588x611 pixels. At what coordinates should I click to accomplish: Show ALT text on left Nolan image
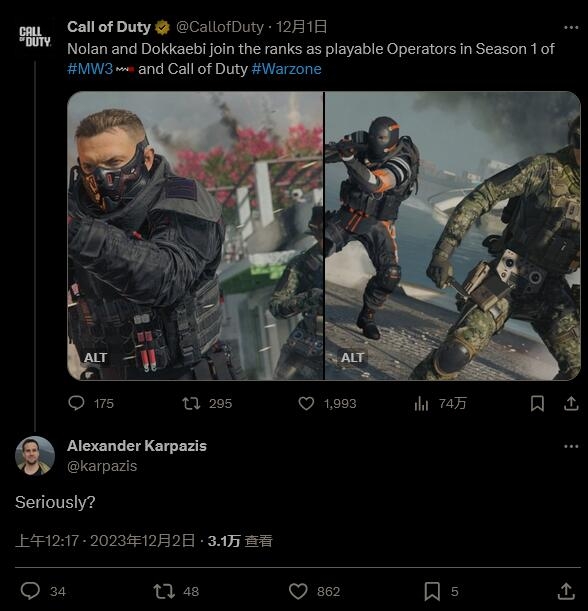click(x=95, y=357)
